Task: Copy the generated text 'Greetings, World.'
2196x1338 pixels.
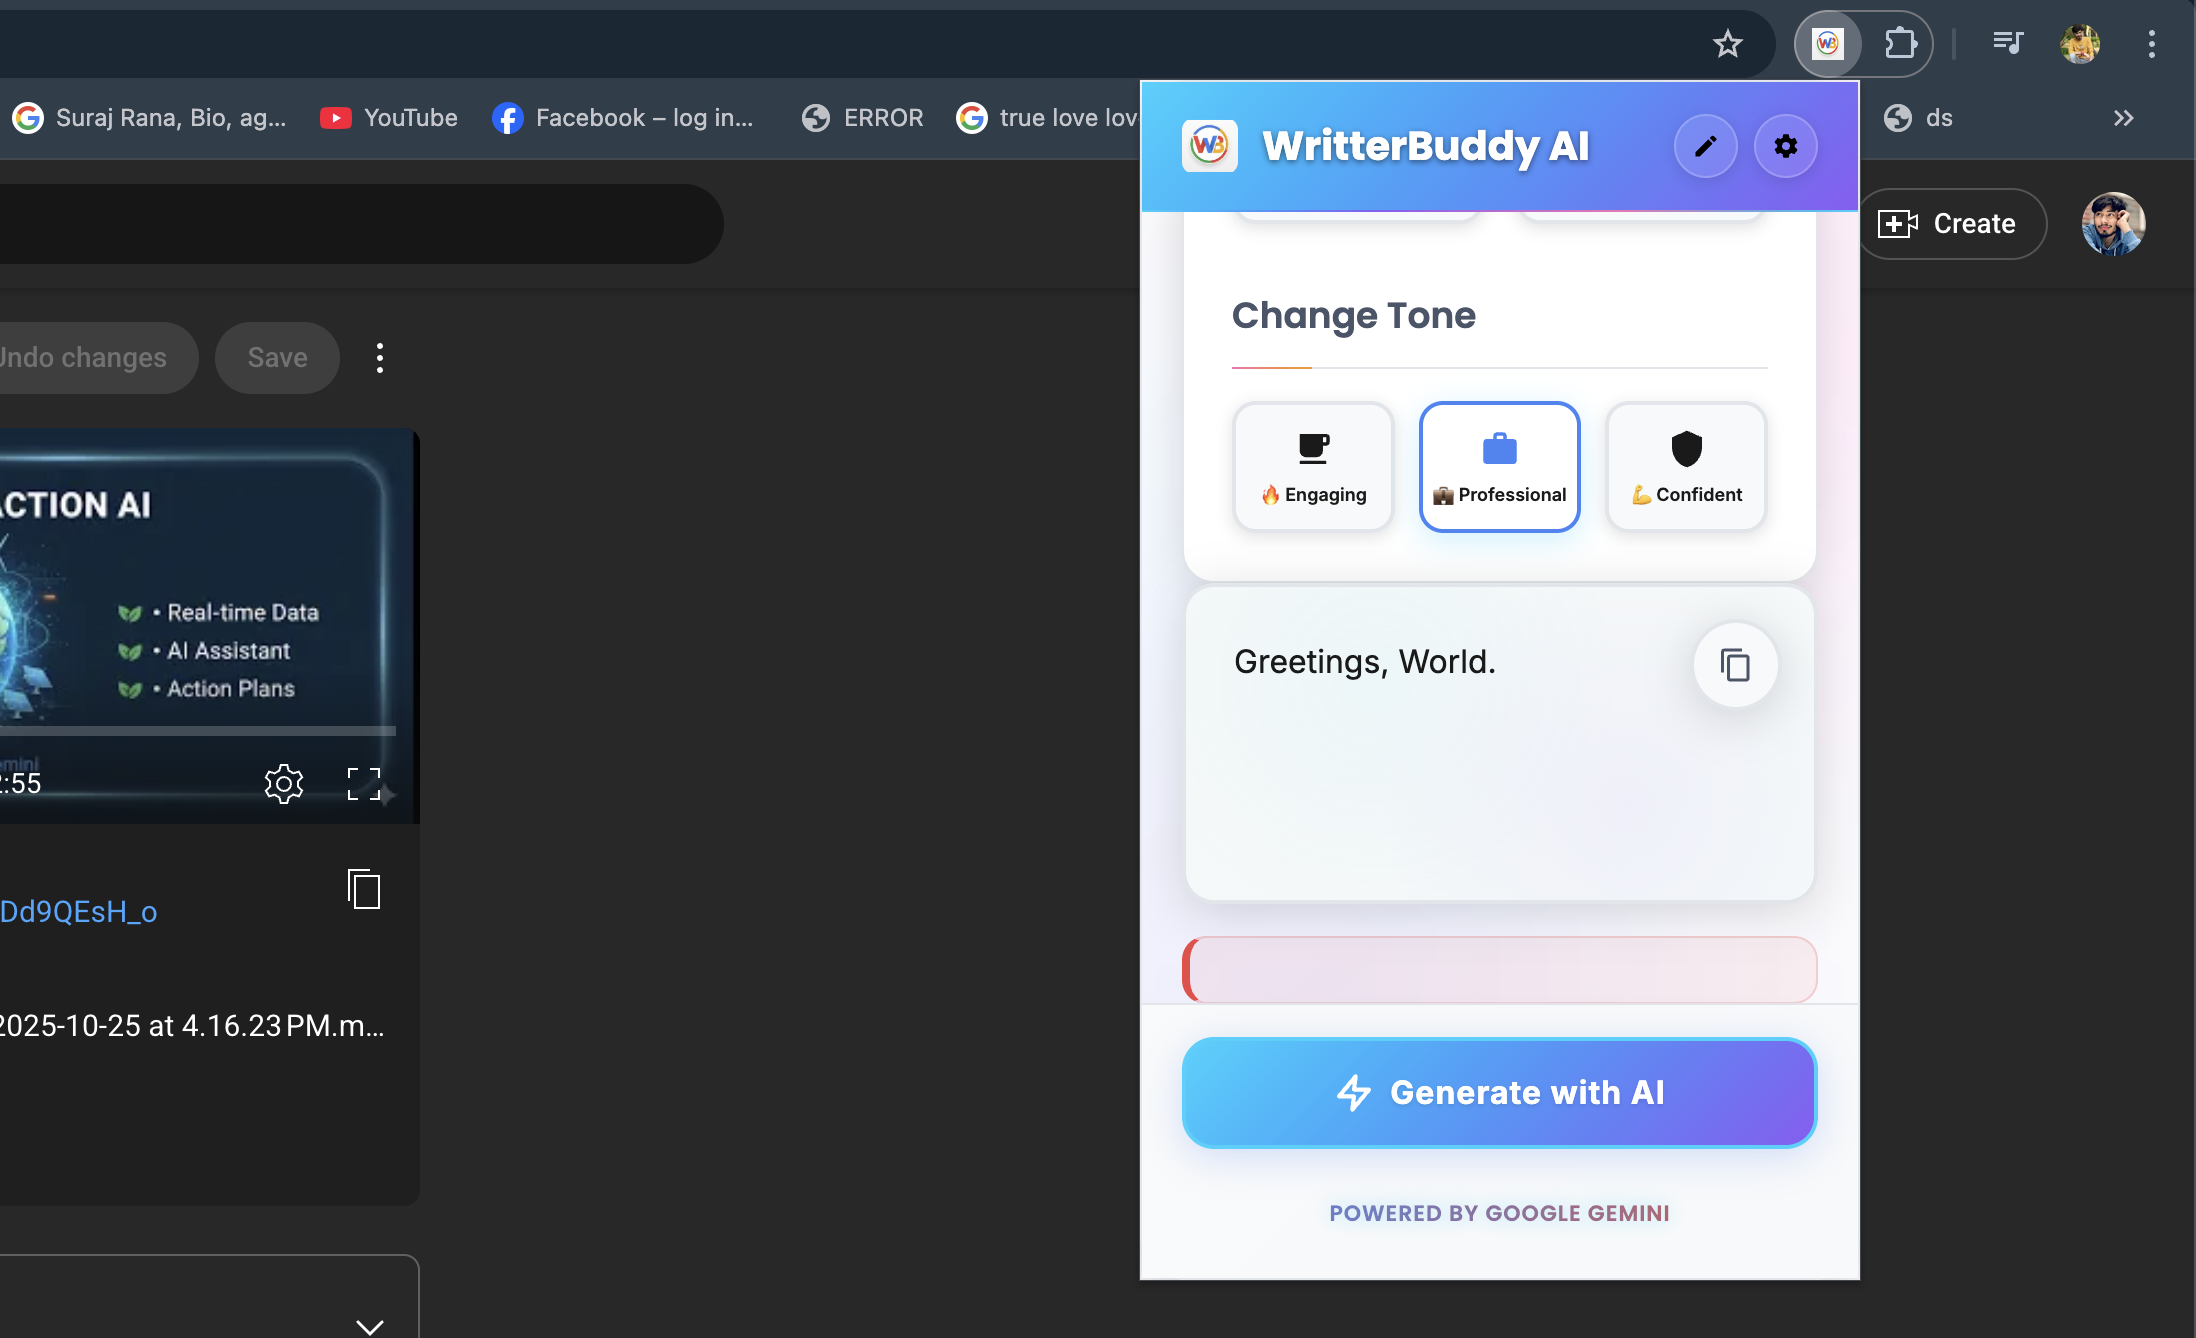Action: (1735, 665)
